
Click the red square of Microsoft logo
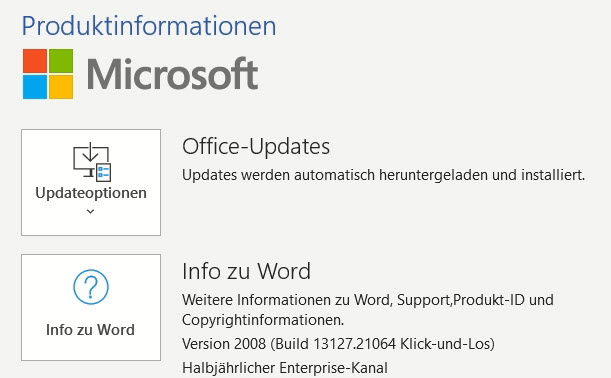pos(35,61)
